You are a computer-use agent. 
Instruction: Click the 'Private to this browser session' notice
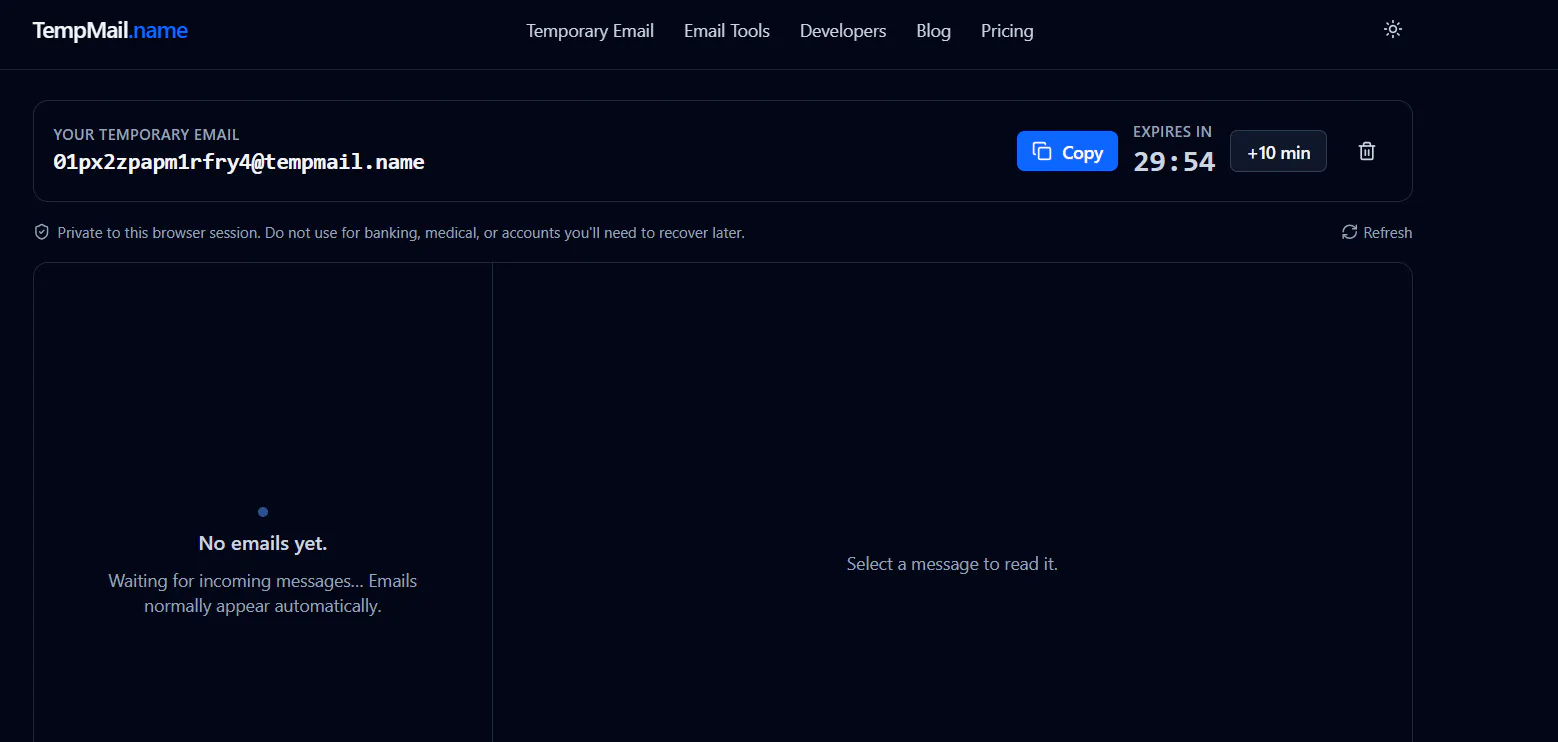coord(401,233)
